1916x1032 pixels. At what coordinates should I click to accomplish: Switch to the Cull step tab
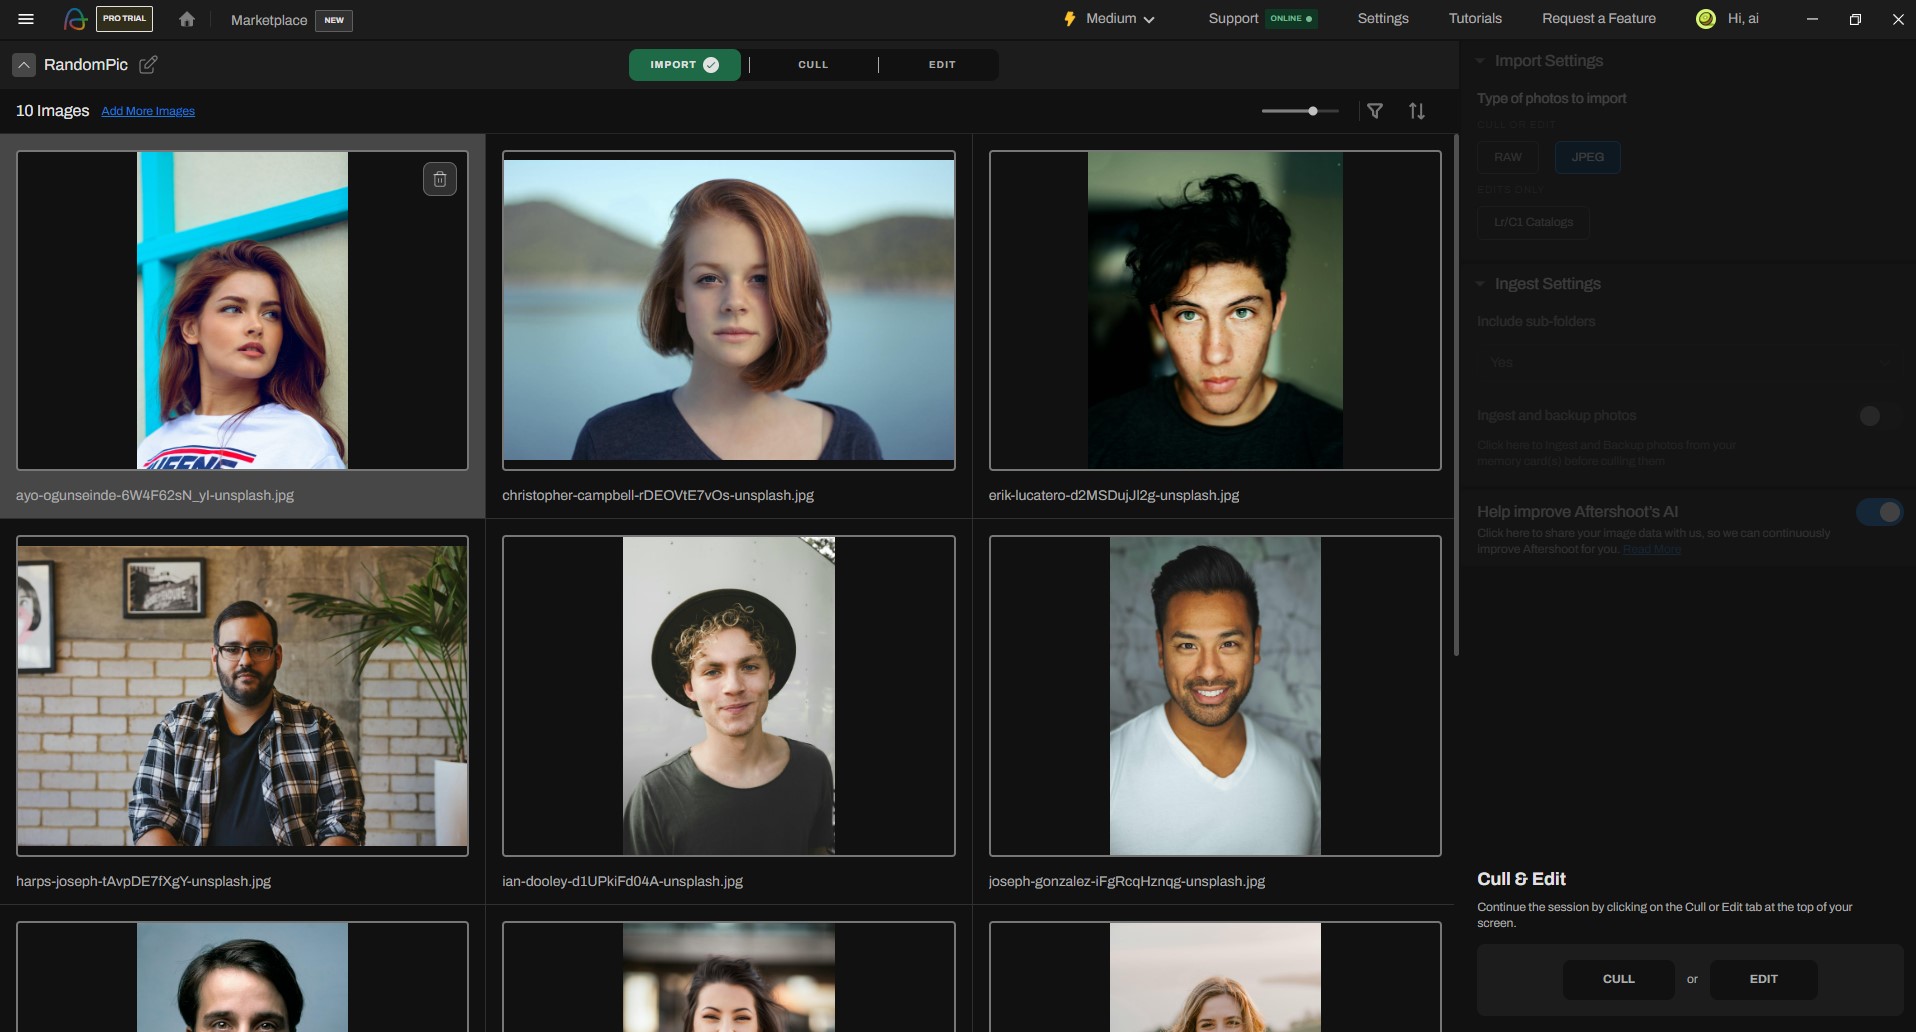pyautogui.click(x=813, y=65)
